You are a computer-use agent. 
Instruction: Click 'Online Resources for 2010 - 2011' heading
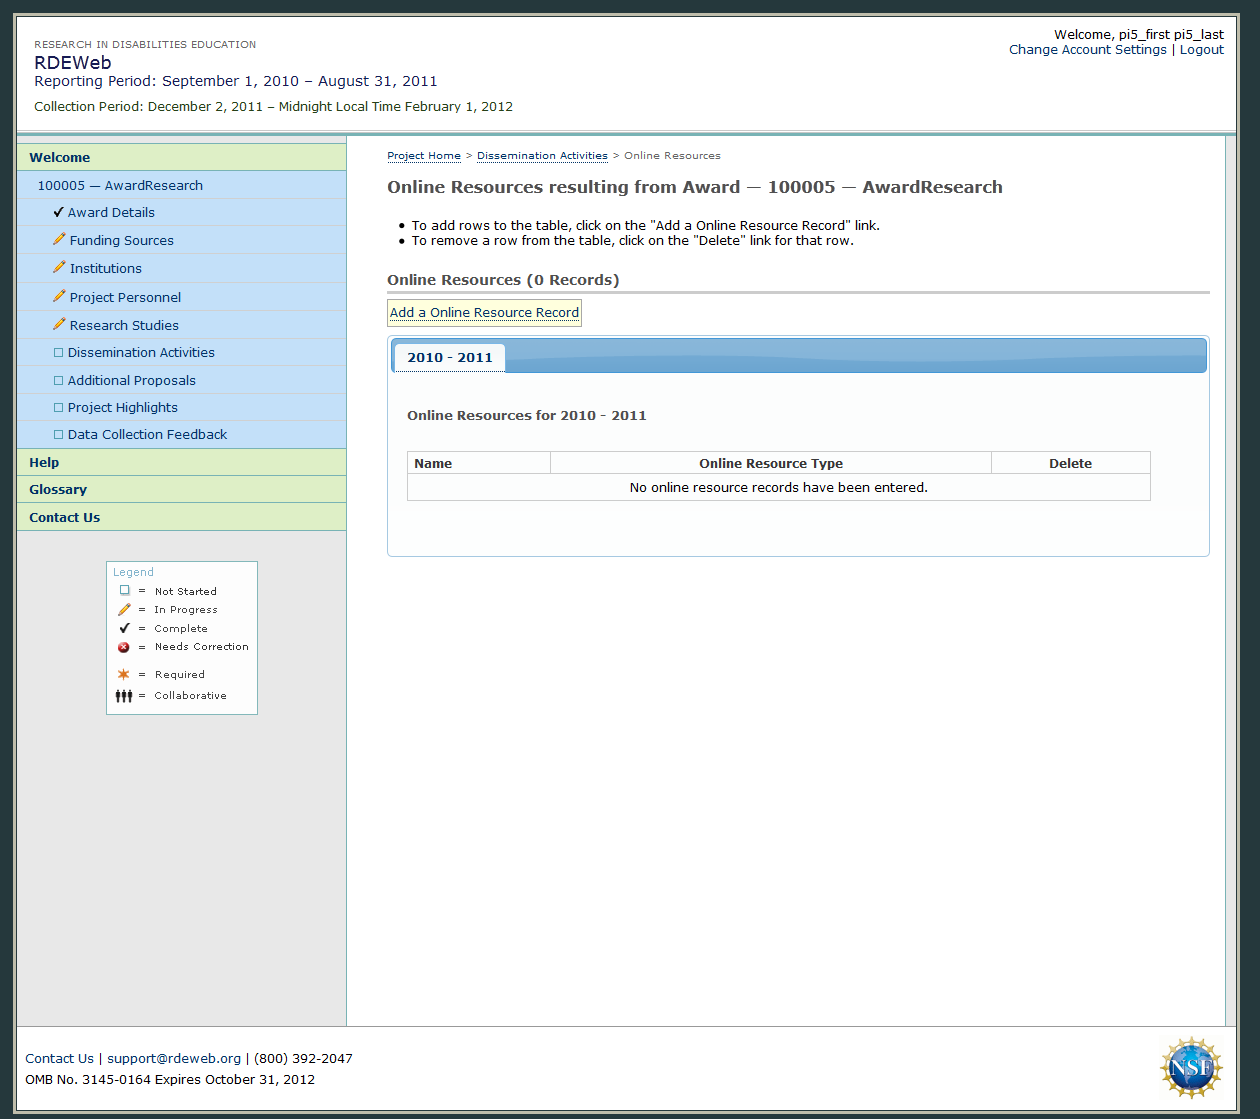(x=527, y=415)
